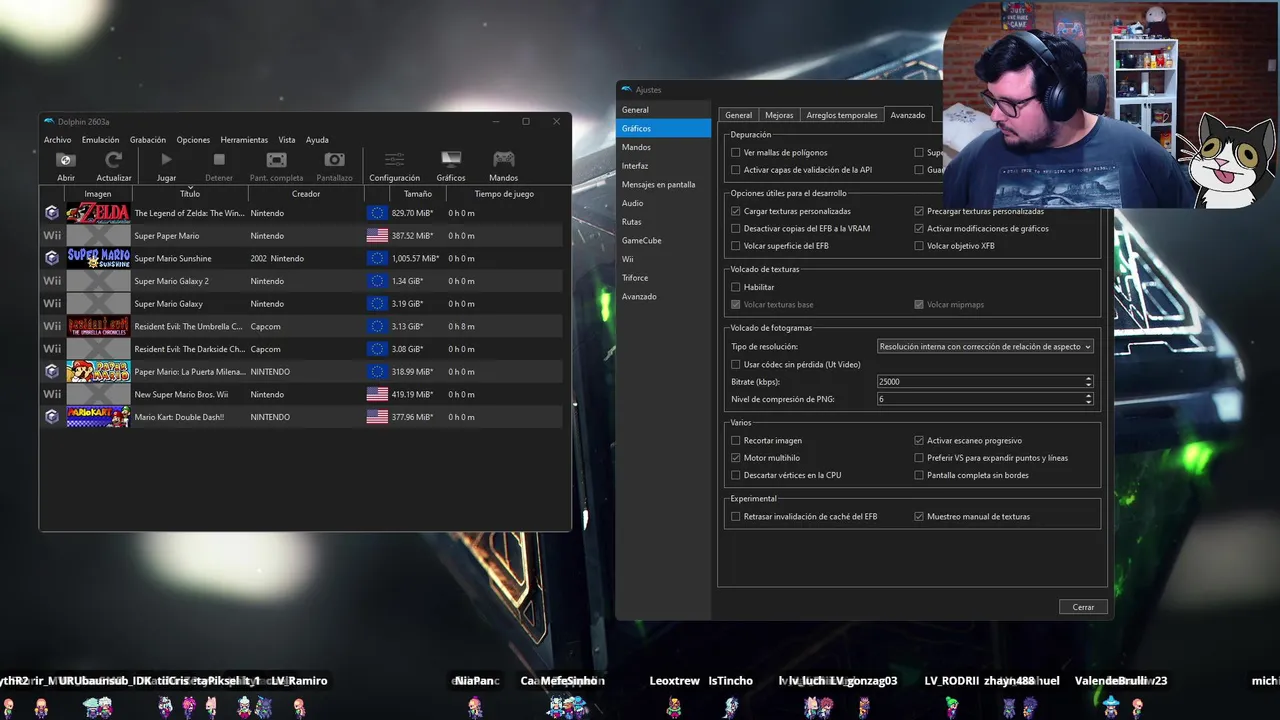The width and height of the screenshot is (1280, 720).
Task: Click the Wii icon for Super Mario Galaxy row
Action: tap(52, 304)
